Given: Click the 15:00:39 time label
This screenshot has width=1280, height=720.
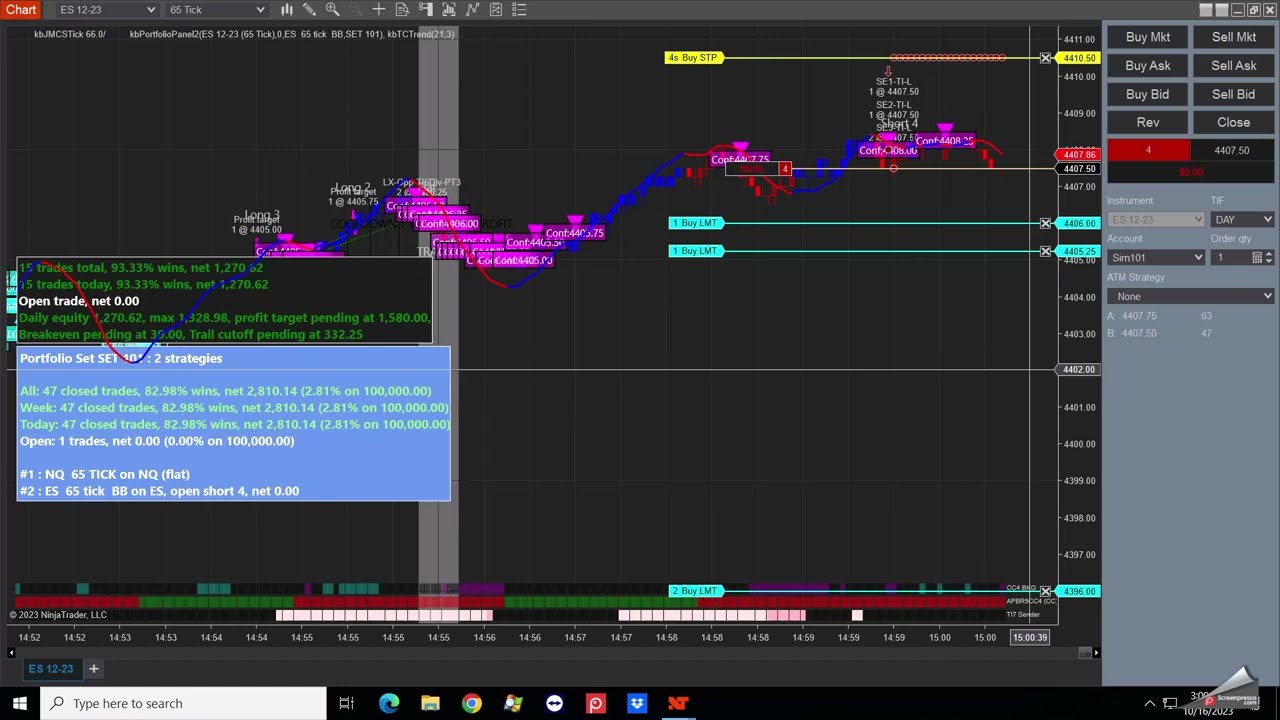Looking at the screenshot, I should (1029, 637).
